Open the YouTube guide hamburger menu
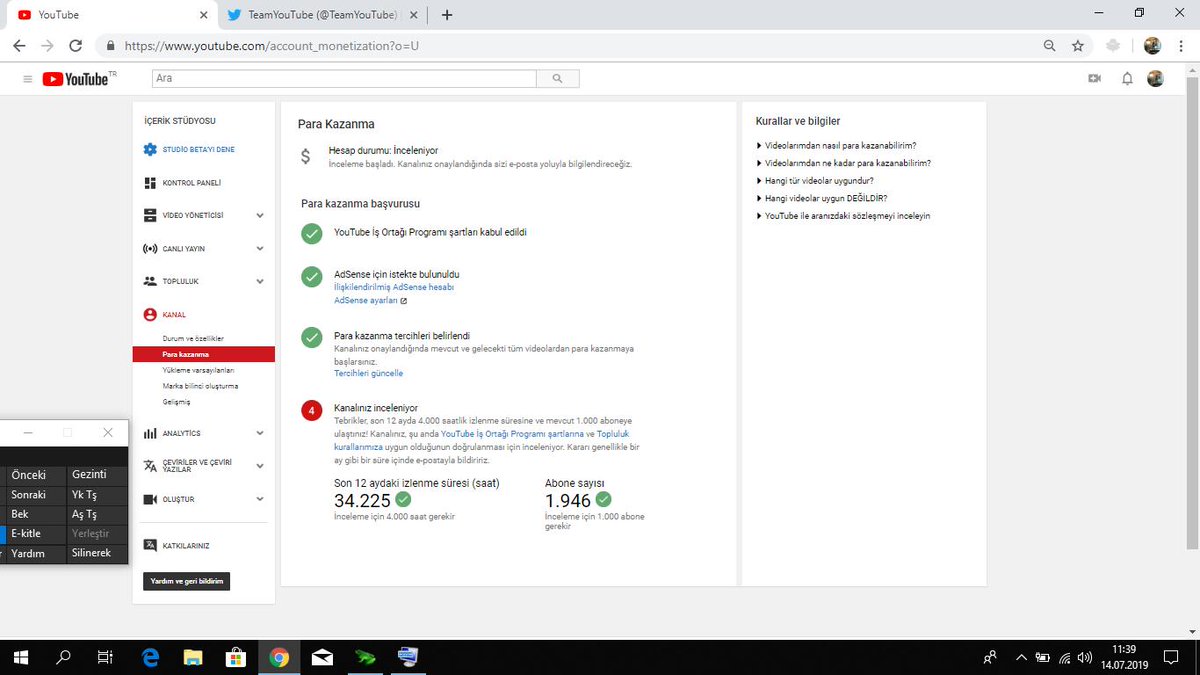 pyautogui.click(x=27, y=78)
